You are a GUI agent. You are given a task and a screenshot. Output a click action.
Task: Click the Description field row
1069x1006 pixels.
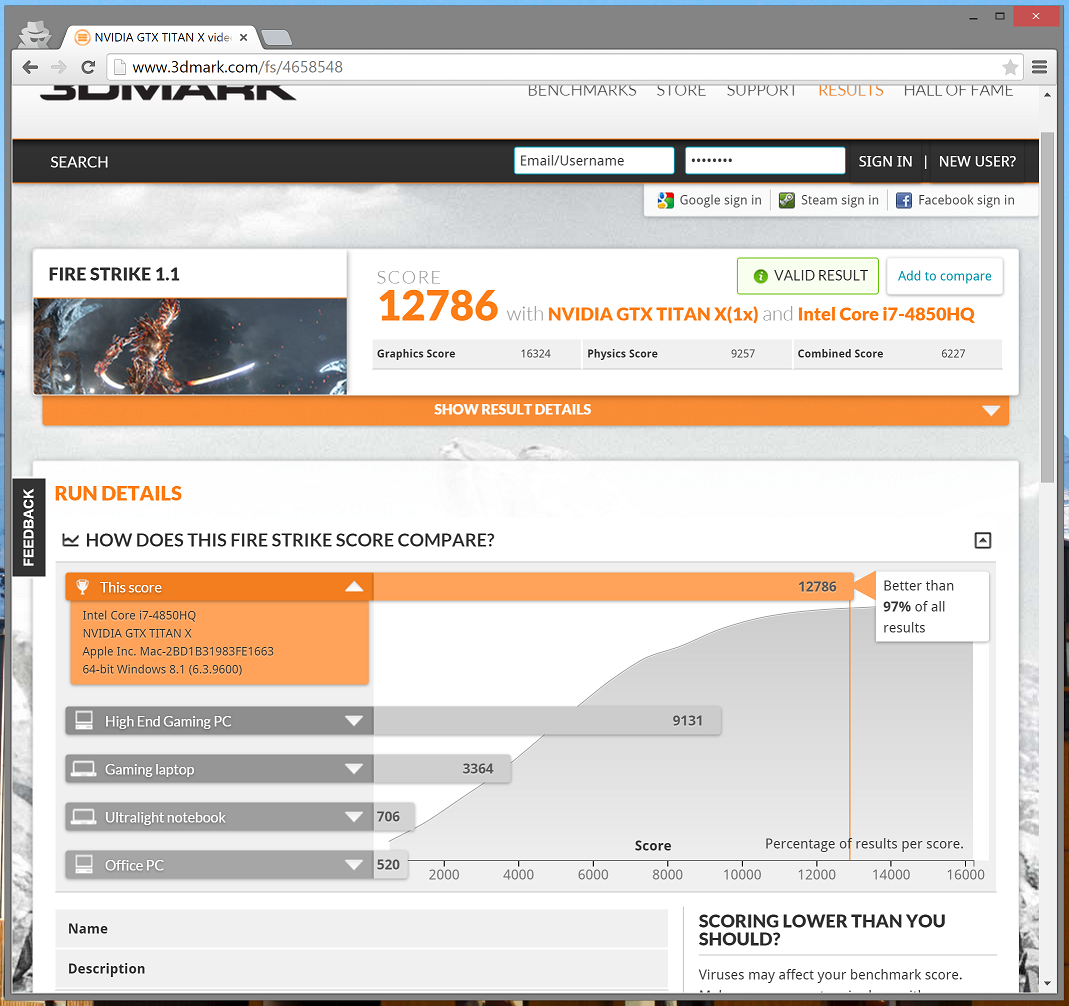pyautogui.click(x=361, y=969)
